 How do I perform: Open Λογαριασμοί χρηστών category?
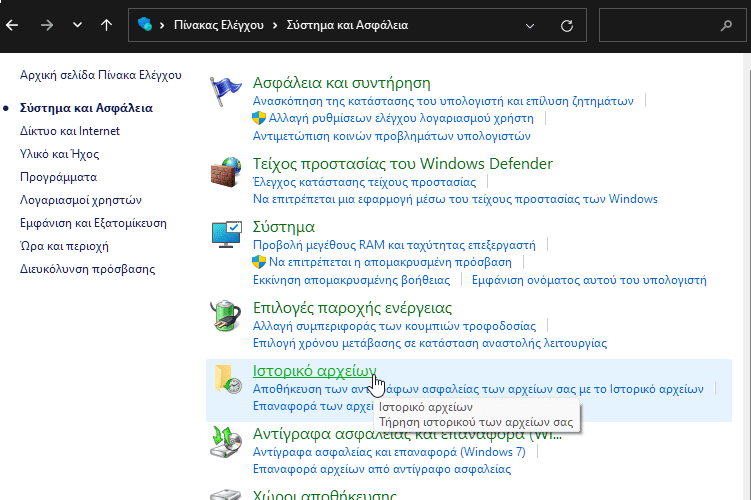(x=80, y=200)
